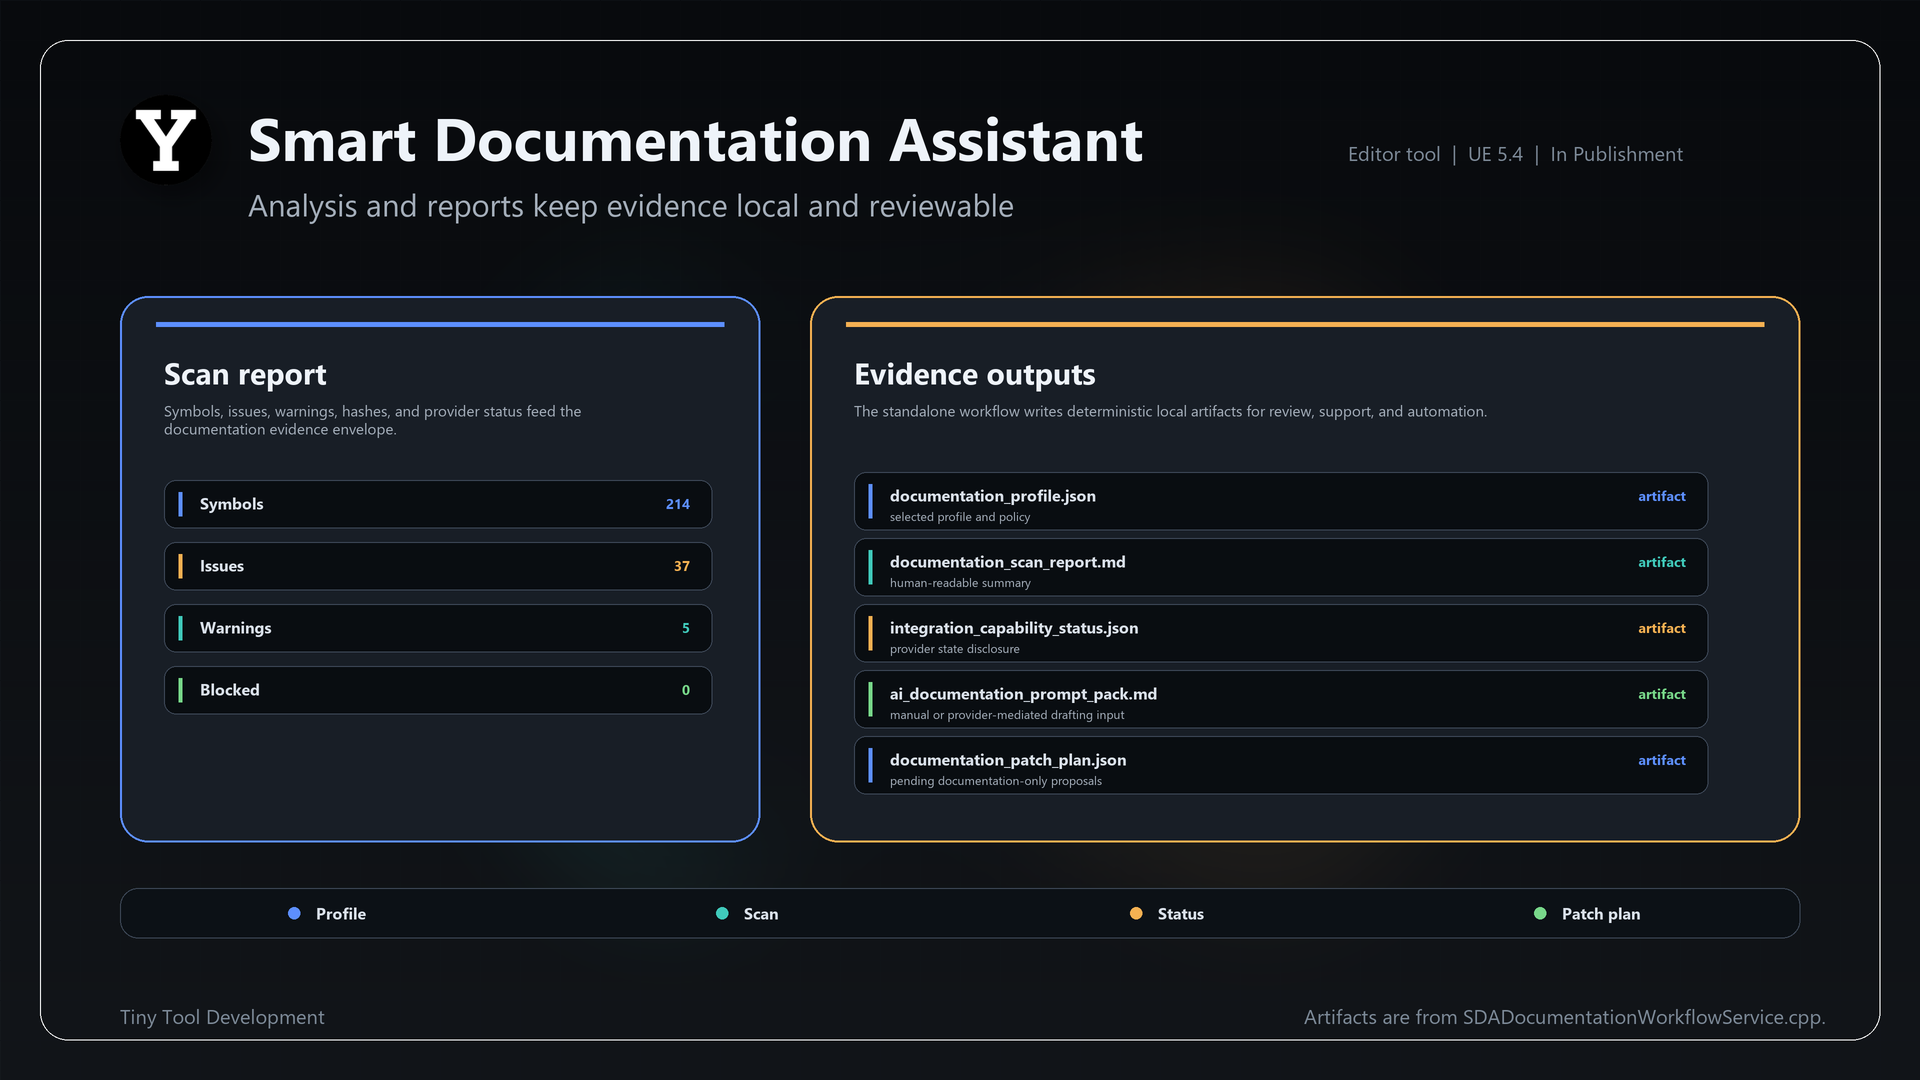Click artifact tag on documentation_scan_report.md row
Screen dimensions: 1920x1080
click(1662, 562)
